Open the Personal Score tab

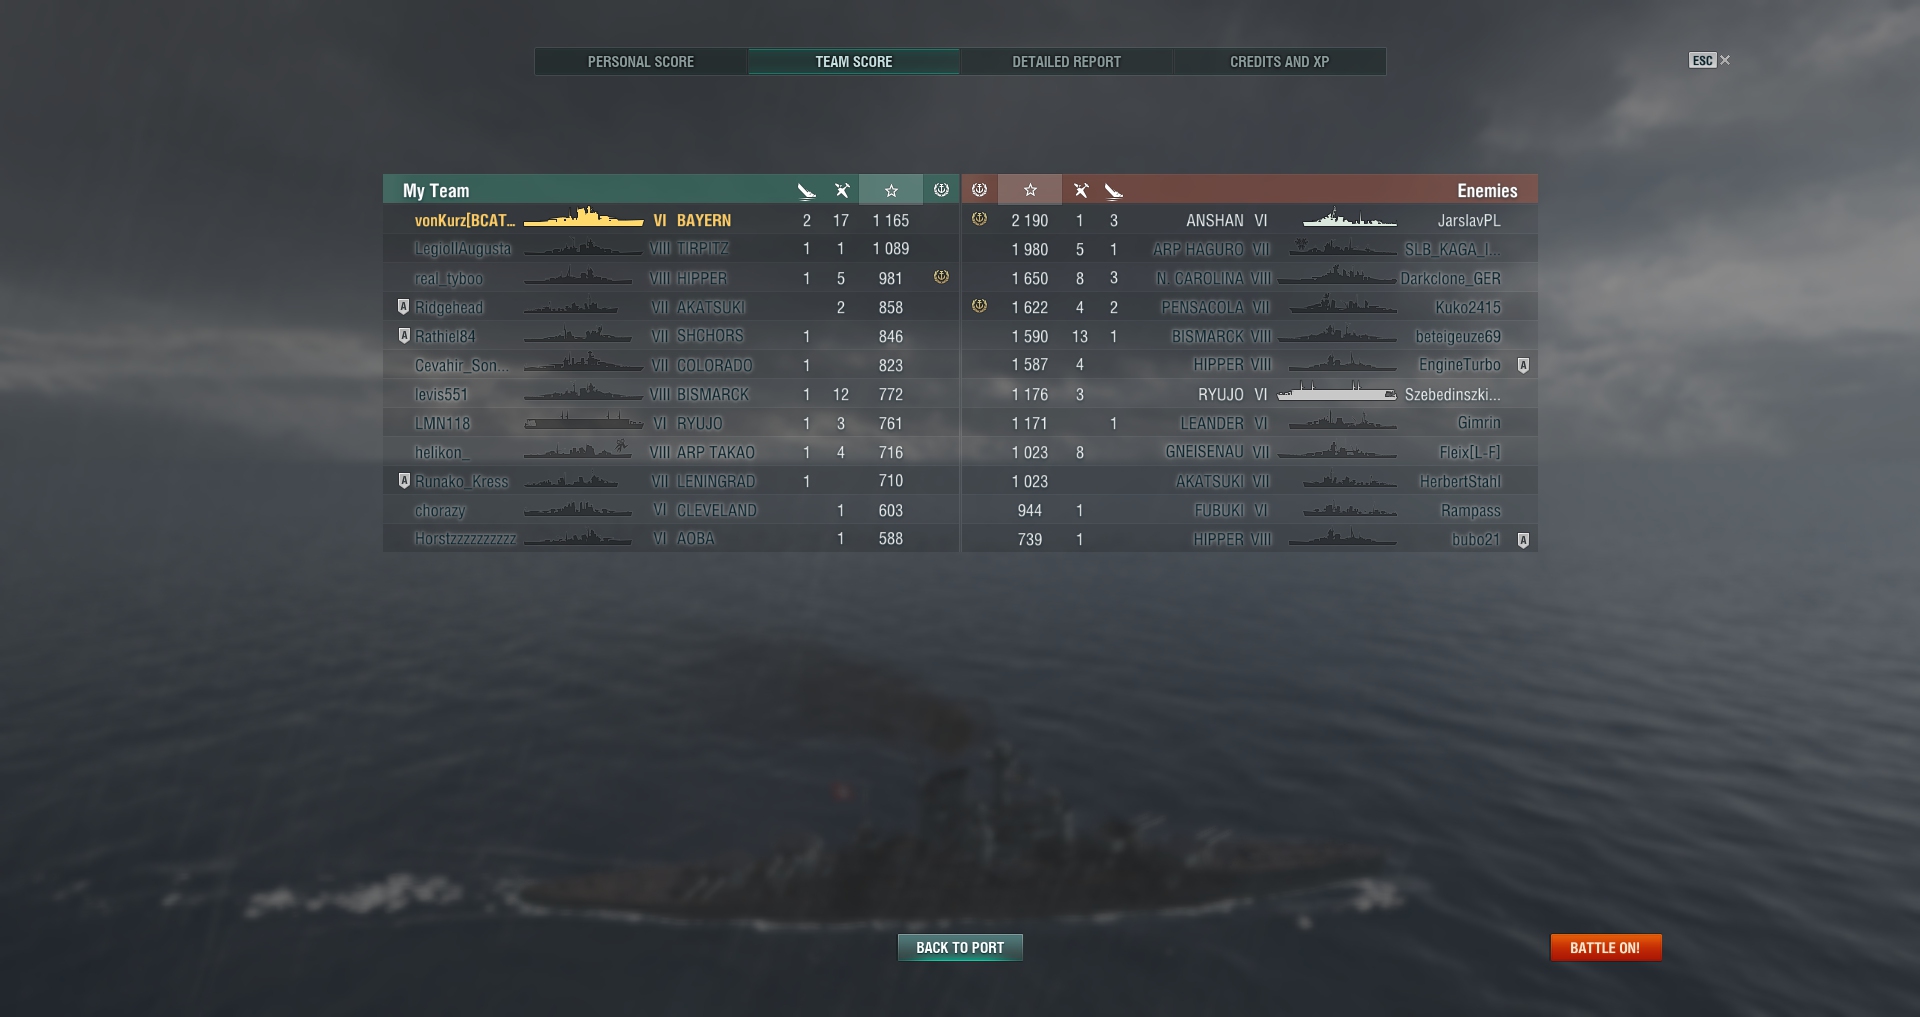[x=641, y=62]
